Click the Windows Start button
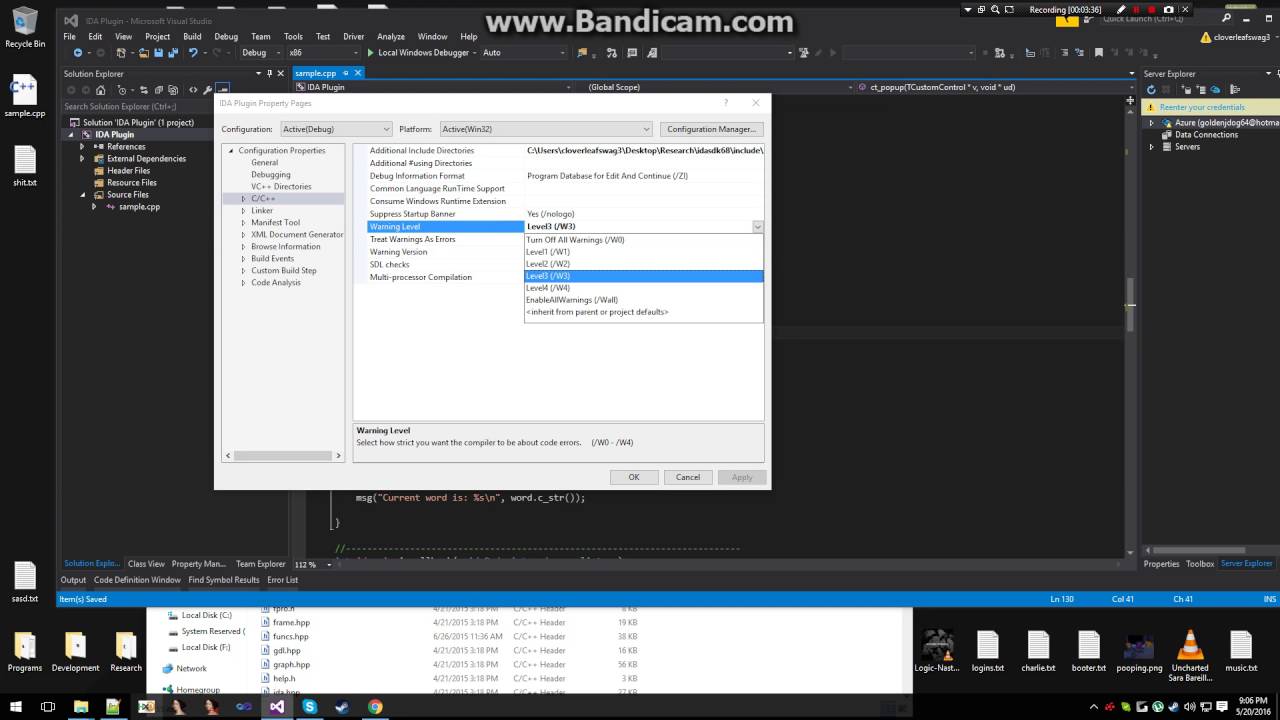This screenshot has height=720, width=1280. pyautogui.click(x=16, y=706)
